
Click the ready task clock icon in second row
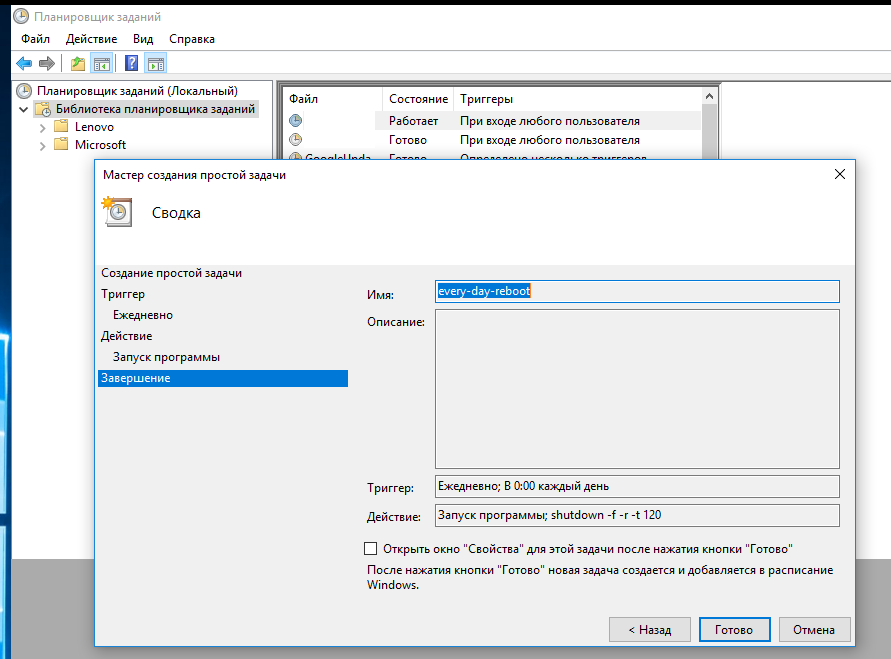(295, 139)
